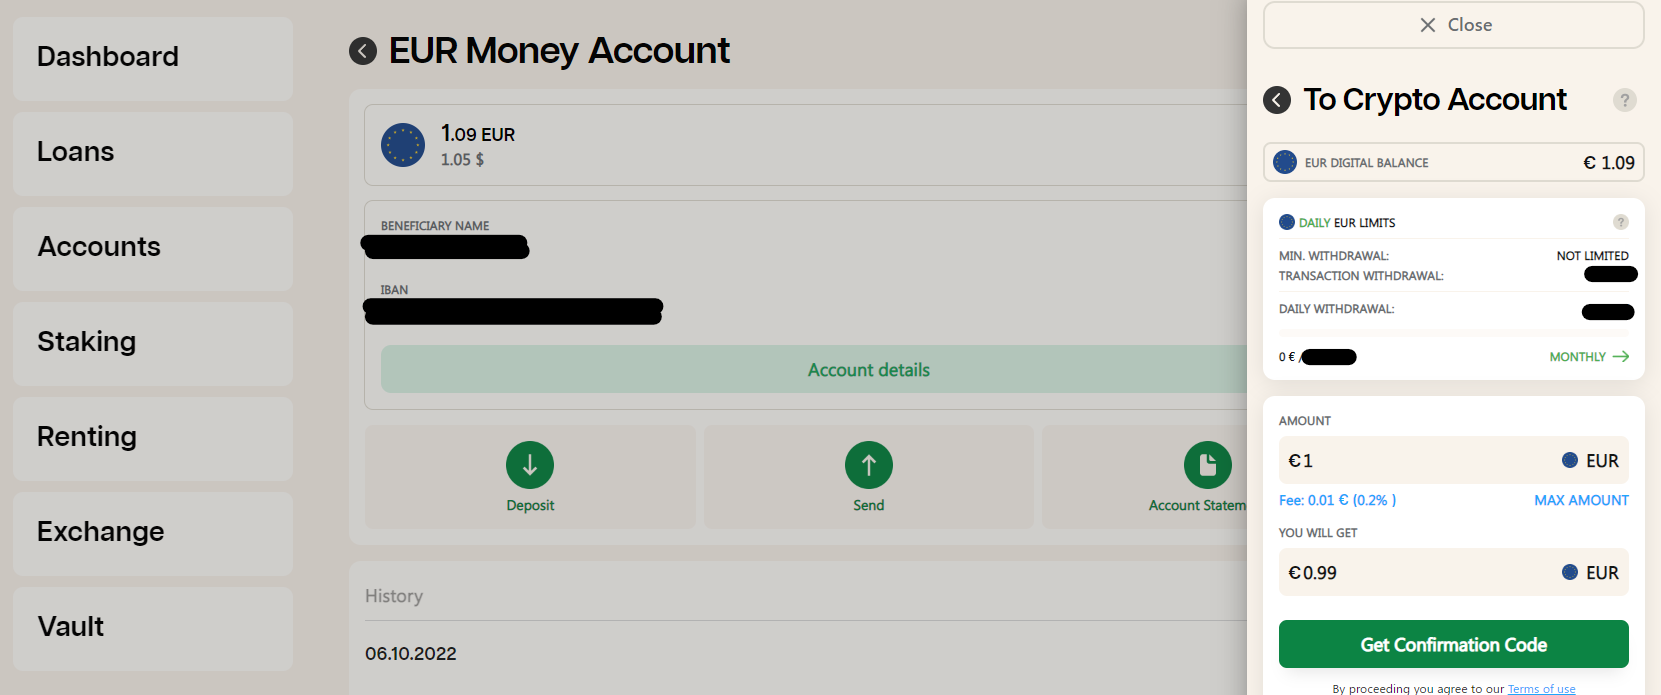Click the EU flag icon in account balance
Viewport: 1661px width, 695px height.
(403, 145)
